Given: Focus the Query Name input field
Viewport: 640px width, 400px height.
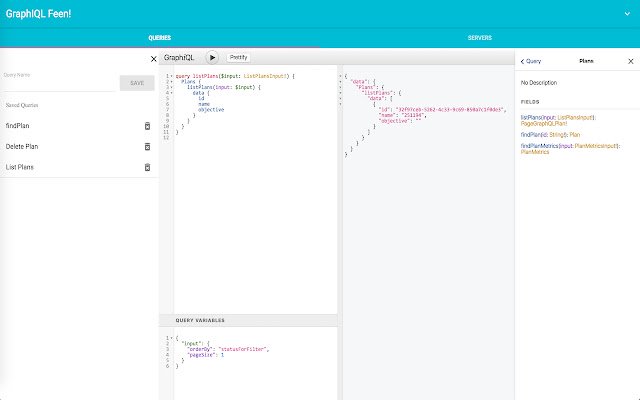Looking at the screenshot, I should [x=58, y=84].
